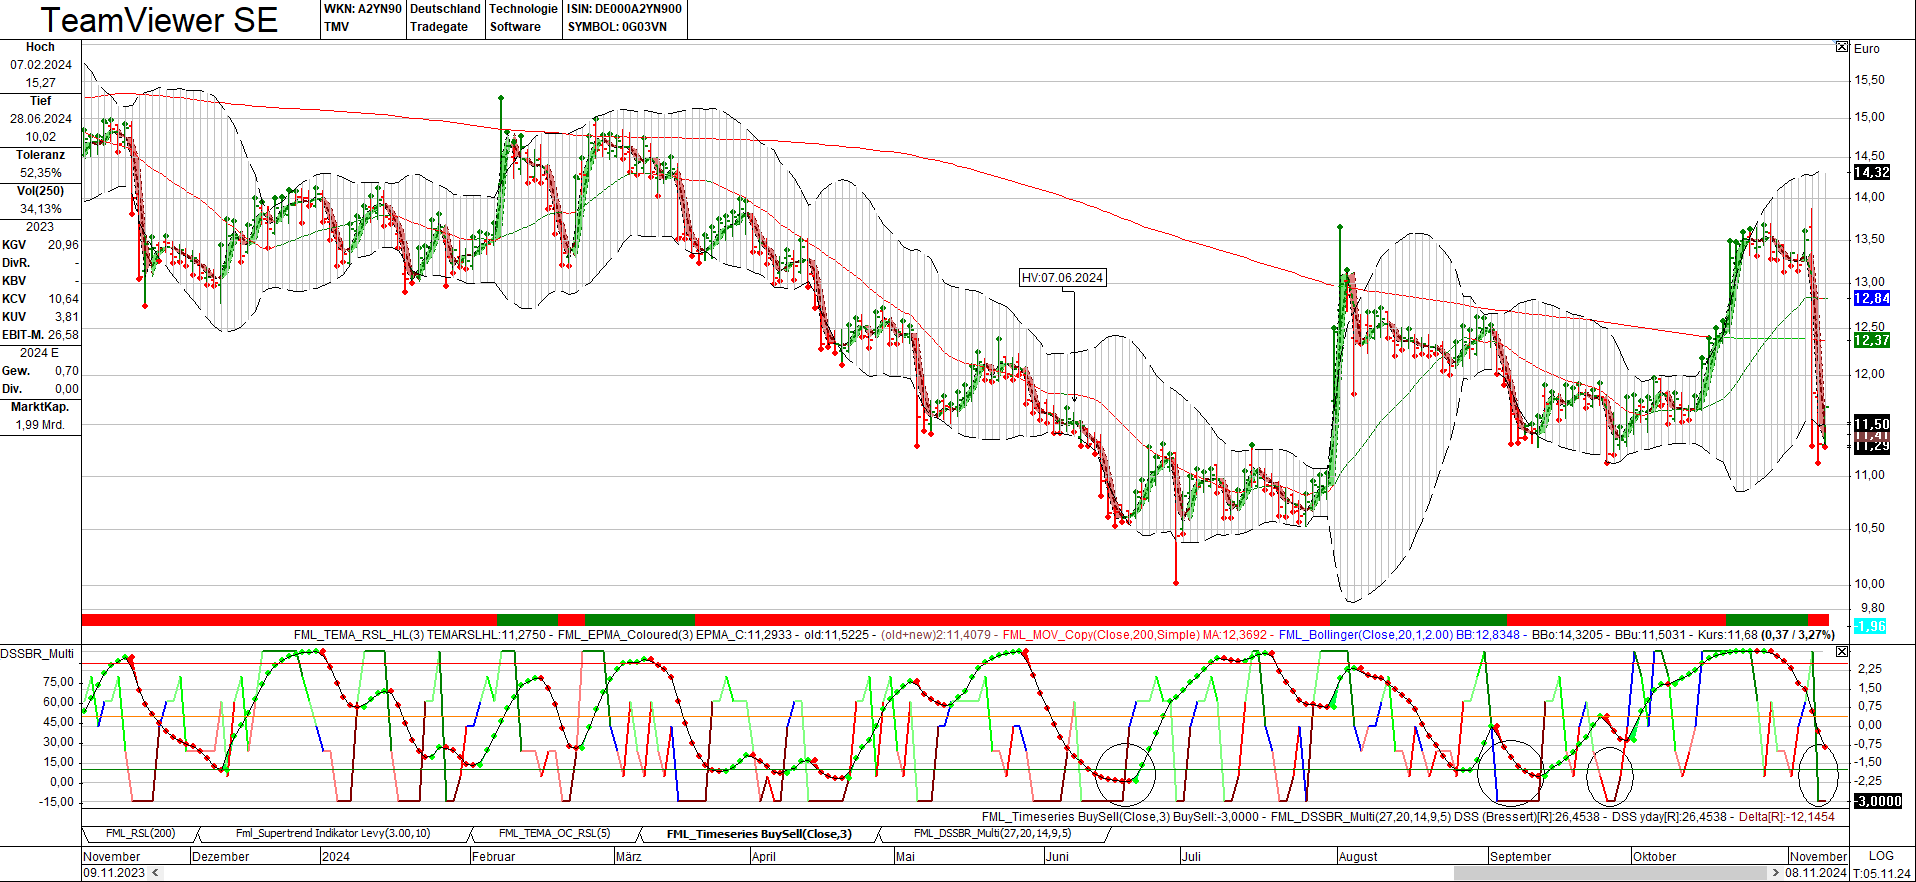Select the Oktober month marker

1654,857
